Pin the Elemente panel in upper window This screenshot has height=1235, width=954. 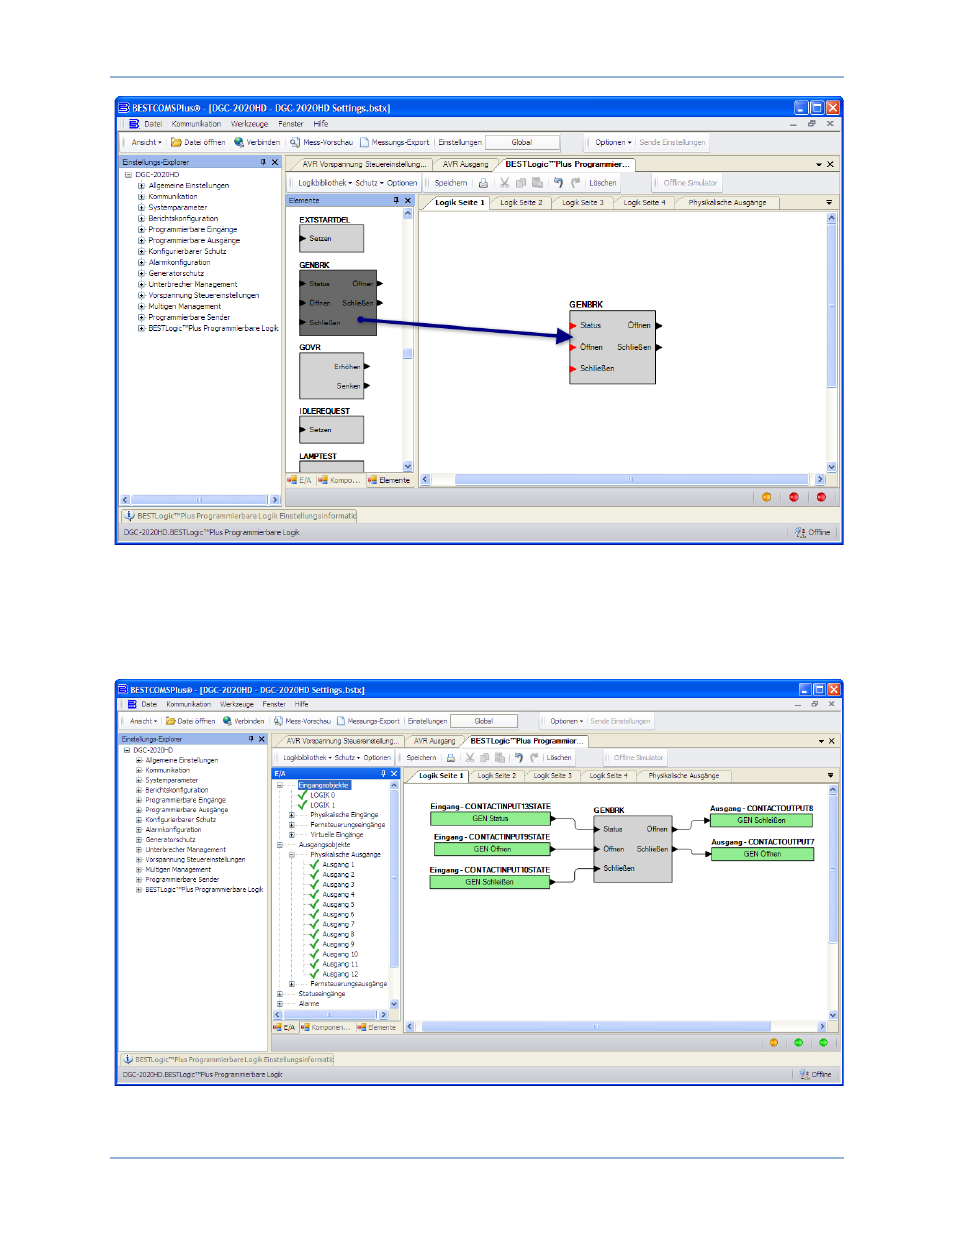tap(396, 201)
